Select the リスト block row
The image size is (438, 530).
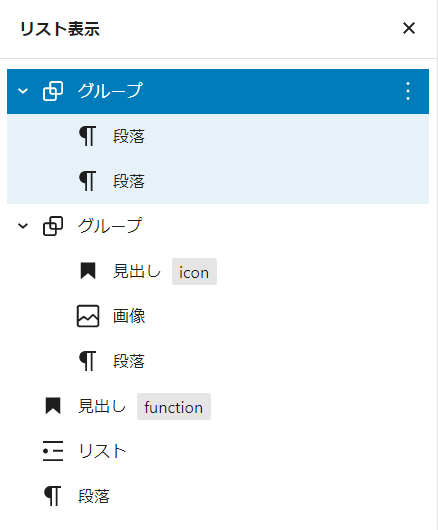tap(218, 451)
